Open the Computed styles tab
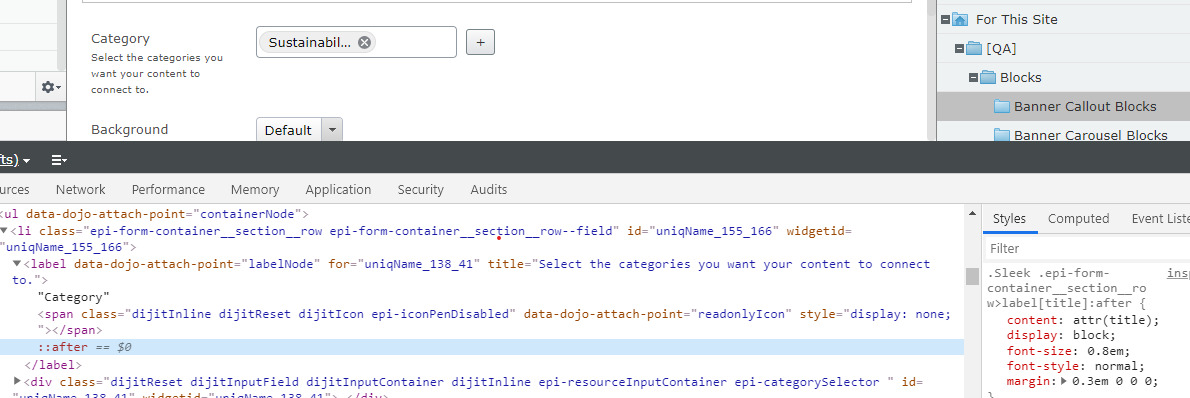This screenshot has width=1190, height=398. (x=1078, y=219)
